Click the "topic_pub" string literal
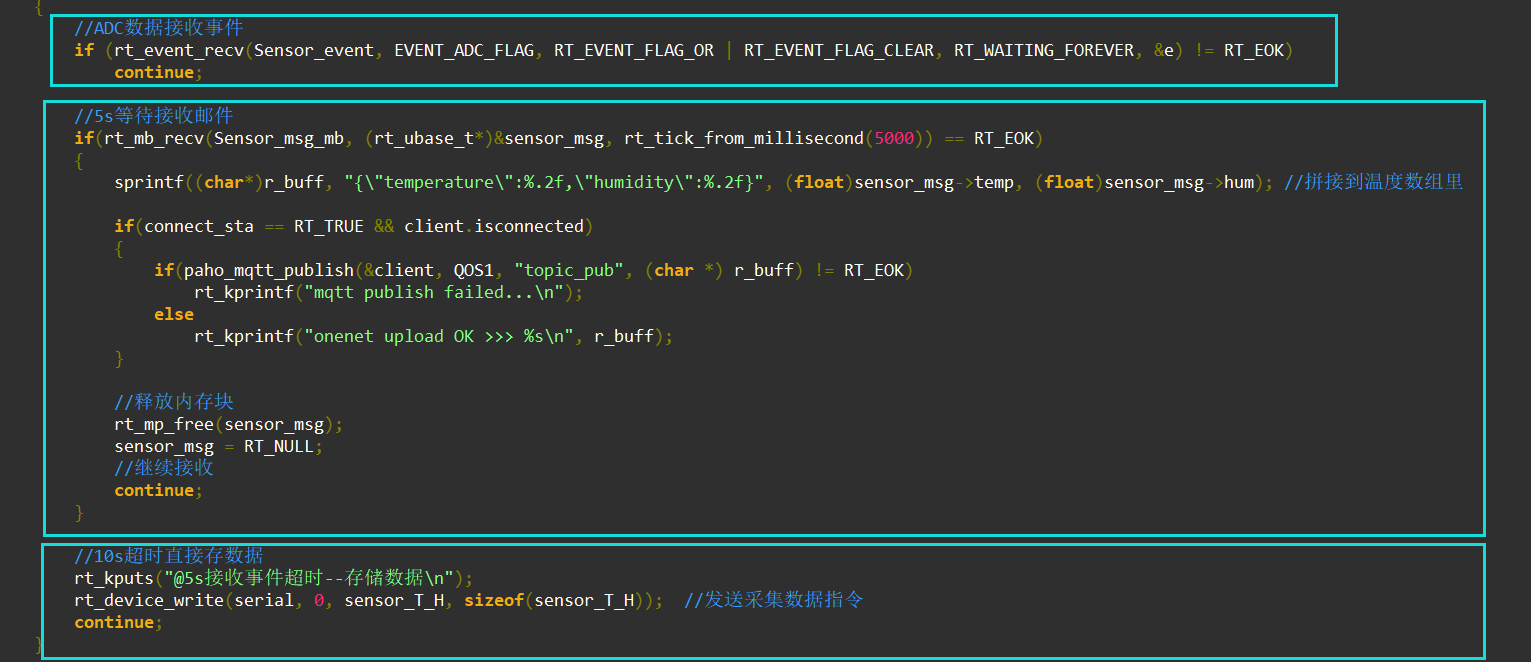The height and width of the screenshot is (662, 1531). coord(569,270)
